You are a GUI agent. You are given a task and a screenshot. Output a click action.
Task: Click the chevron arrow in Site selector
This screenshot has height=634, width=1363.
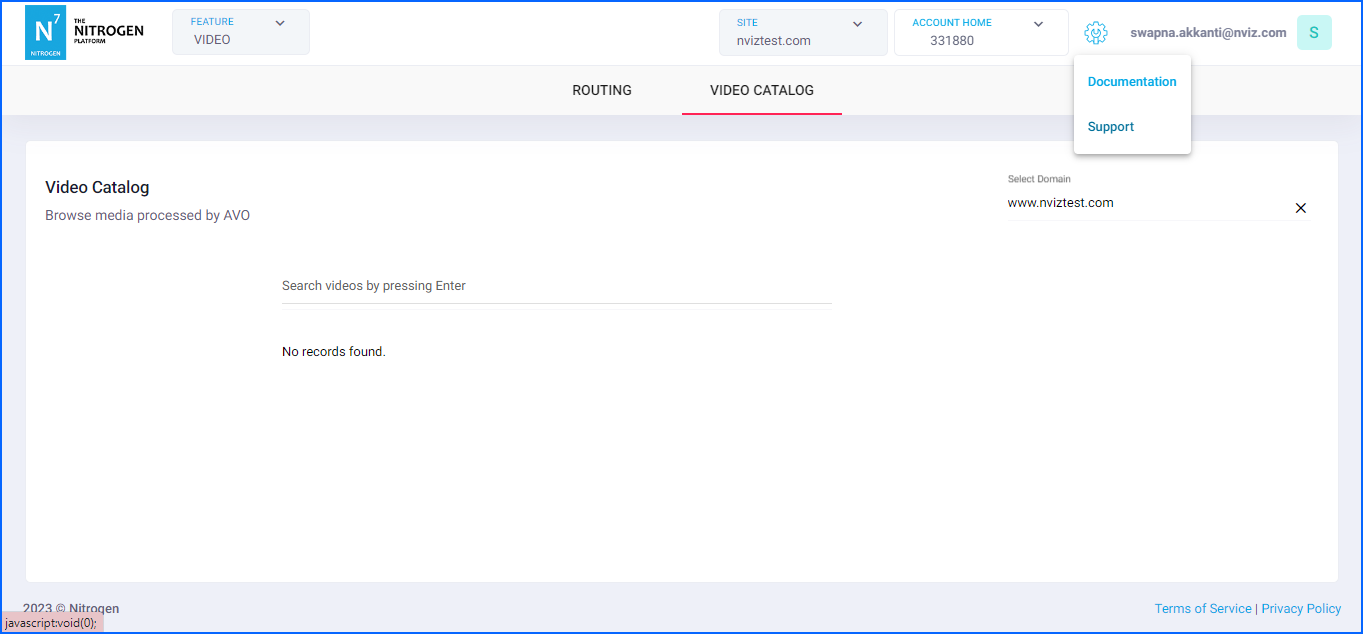tap(857, 24)
